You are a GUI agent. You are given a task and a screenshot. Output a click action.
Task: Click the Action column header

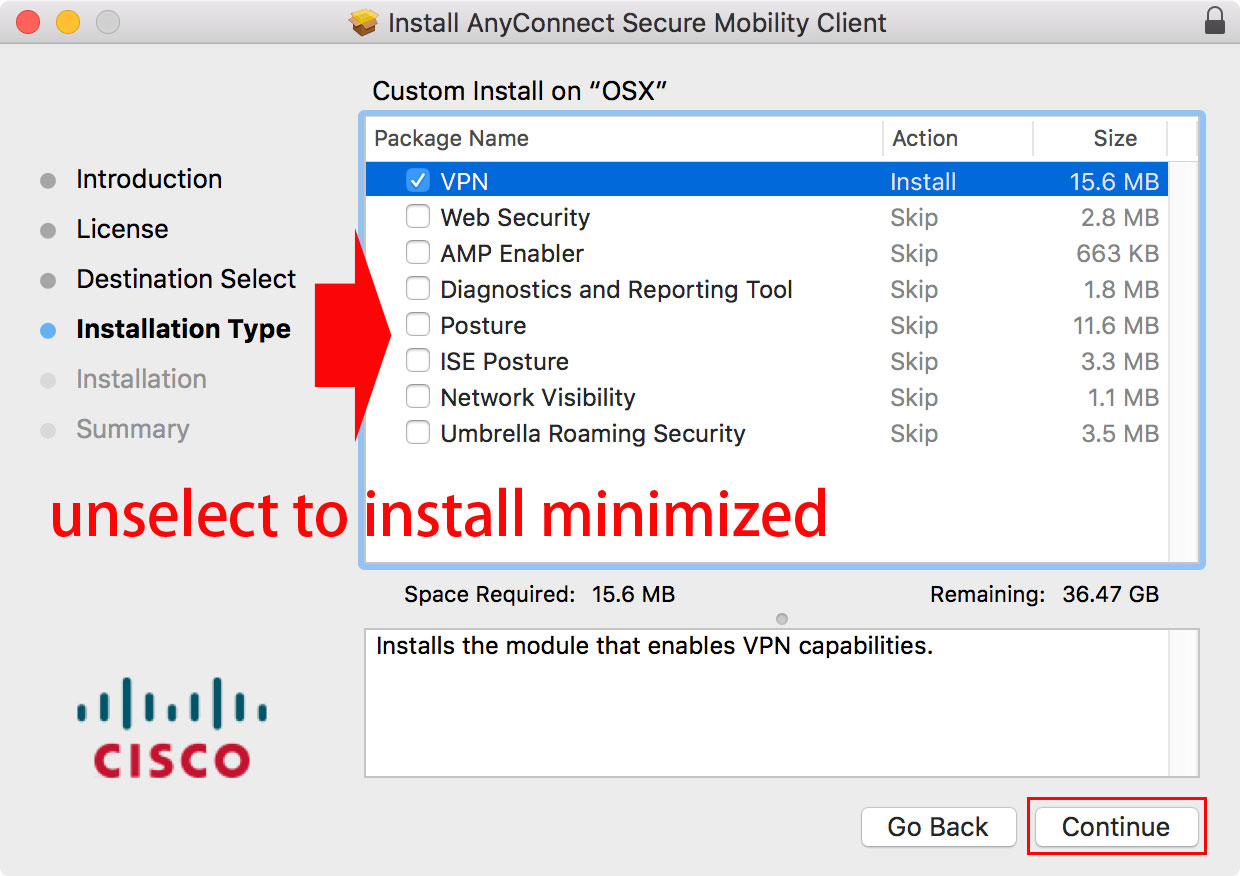click(x=958, y=139)
